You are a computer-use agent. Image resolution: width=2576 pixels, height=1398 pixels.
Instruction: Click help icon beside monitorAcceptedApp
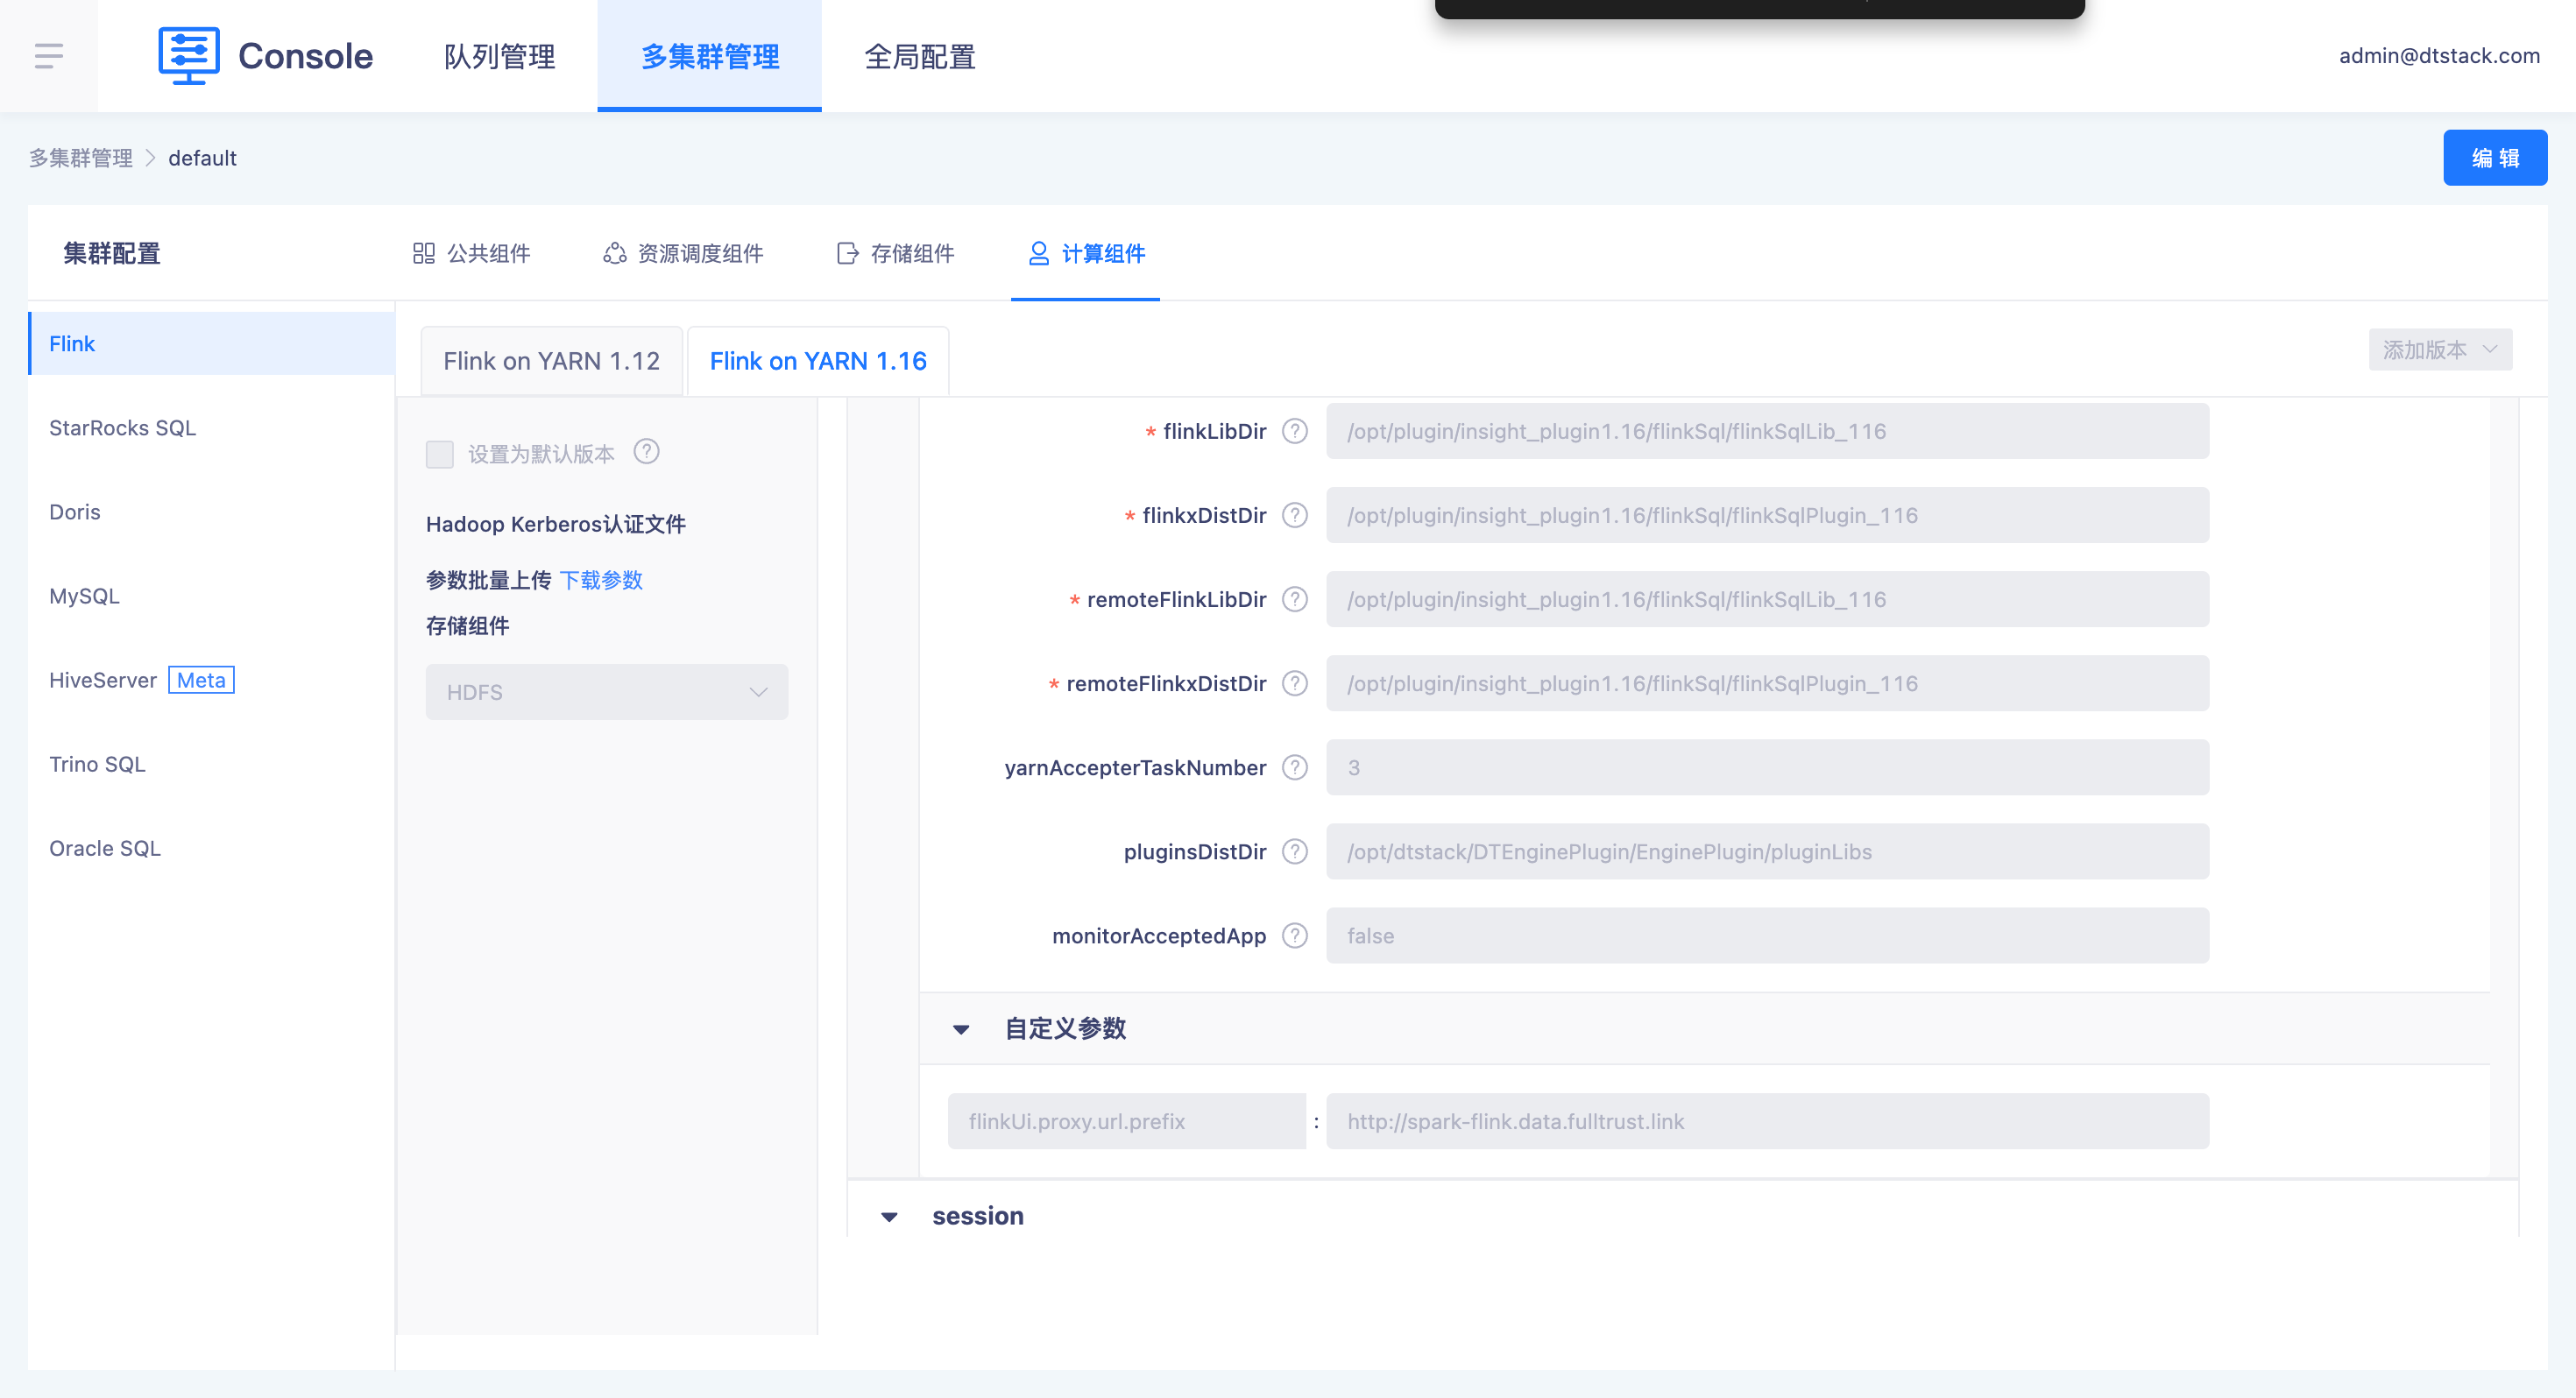(x=1295, y=935)
